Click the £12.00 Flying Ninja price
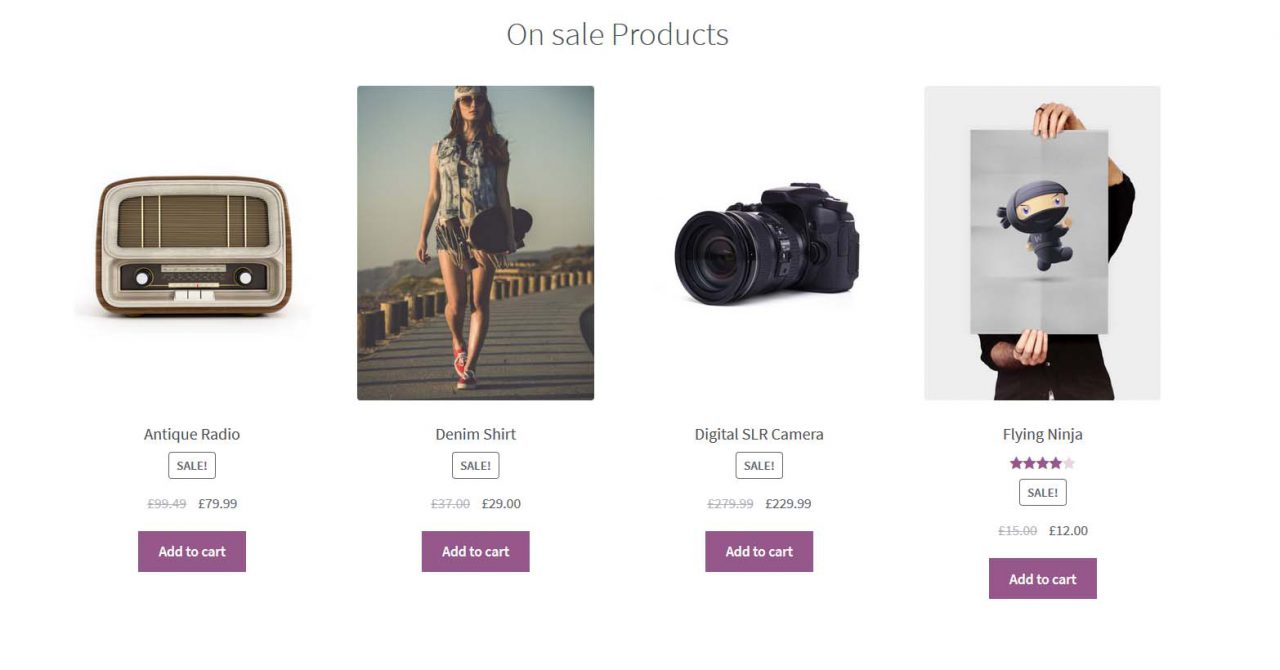1280x670 pixels. 1068,531
